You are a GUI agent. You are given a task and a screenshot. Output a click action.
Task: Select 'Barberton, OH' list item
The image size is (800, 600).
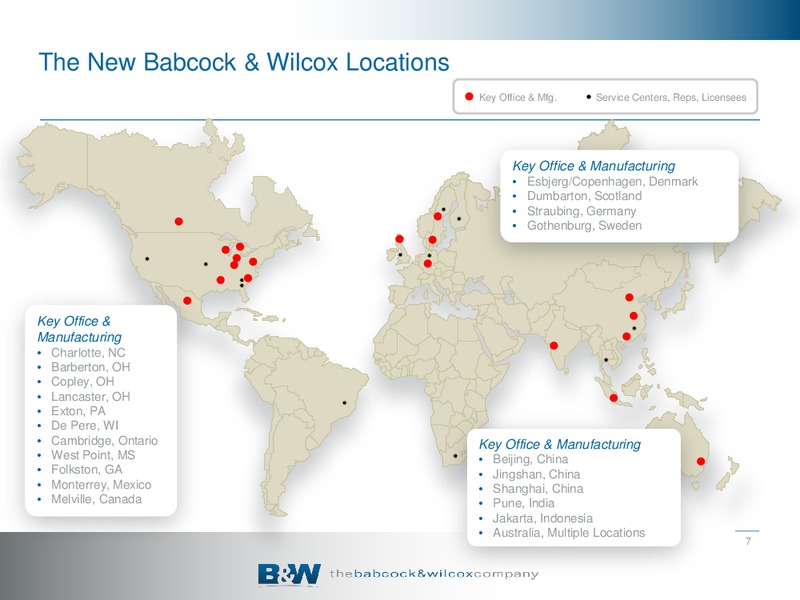(x=90, y=367)
